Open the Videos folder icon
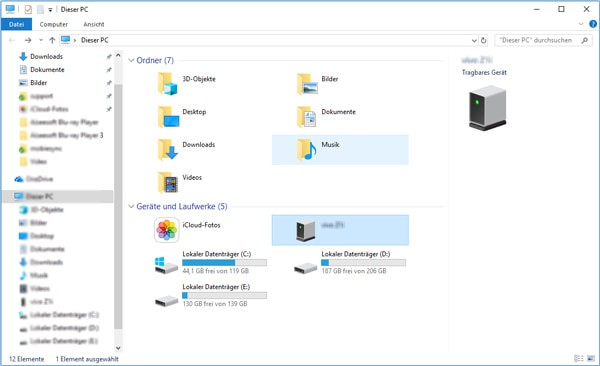 coord(168,183)
